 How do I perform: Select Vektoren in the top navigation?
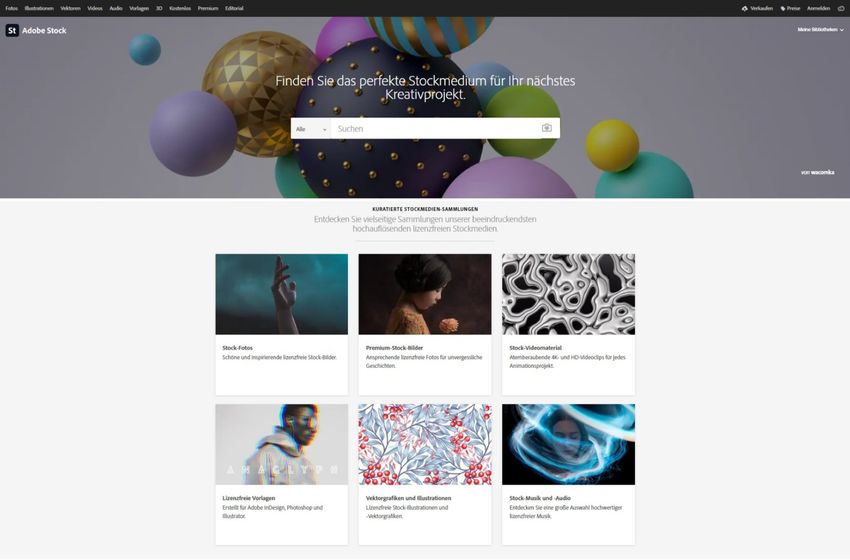tap(70, 8)
